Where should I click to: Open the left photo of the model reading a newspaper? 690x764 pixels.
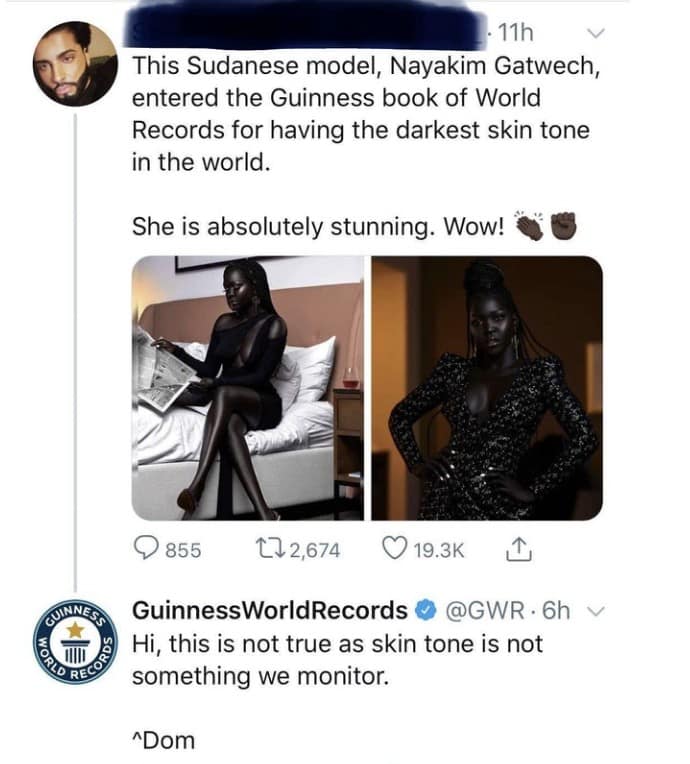click(x=248, y=388)
